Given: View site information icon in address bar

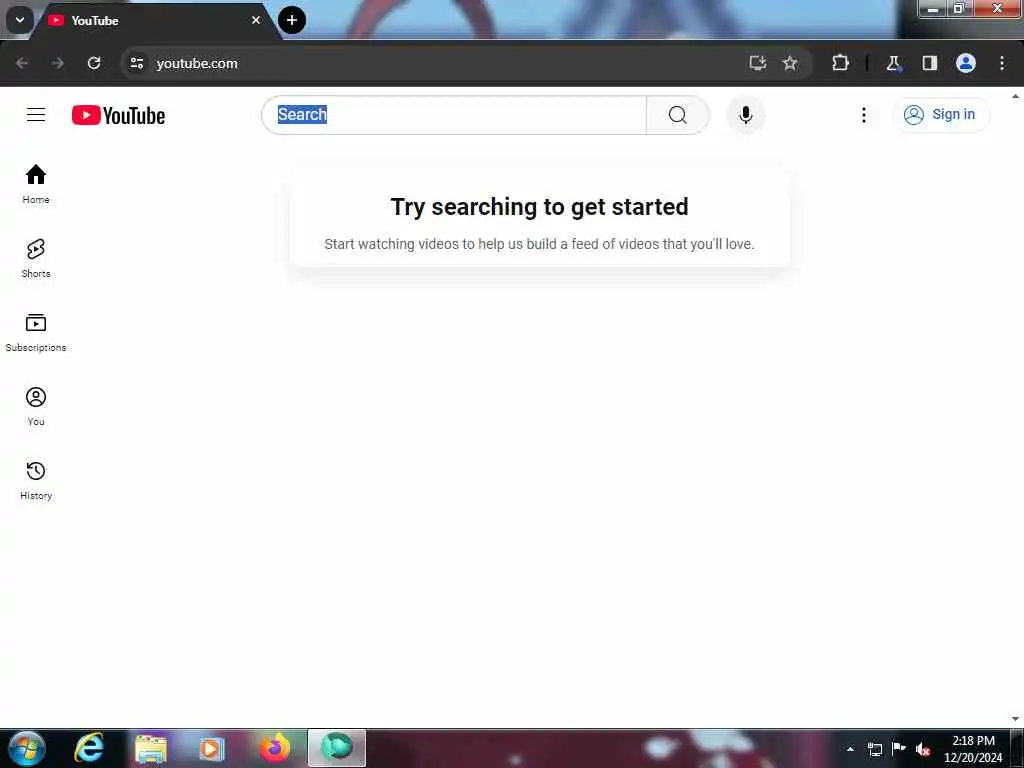Looking at the screenshot, I should [x=136, y=63].
